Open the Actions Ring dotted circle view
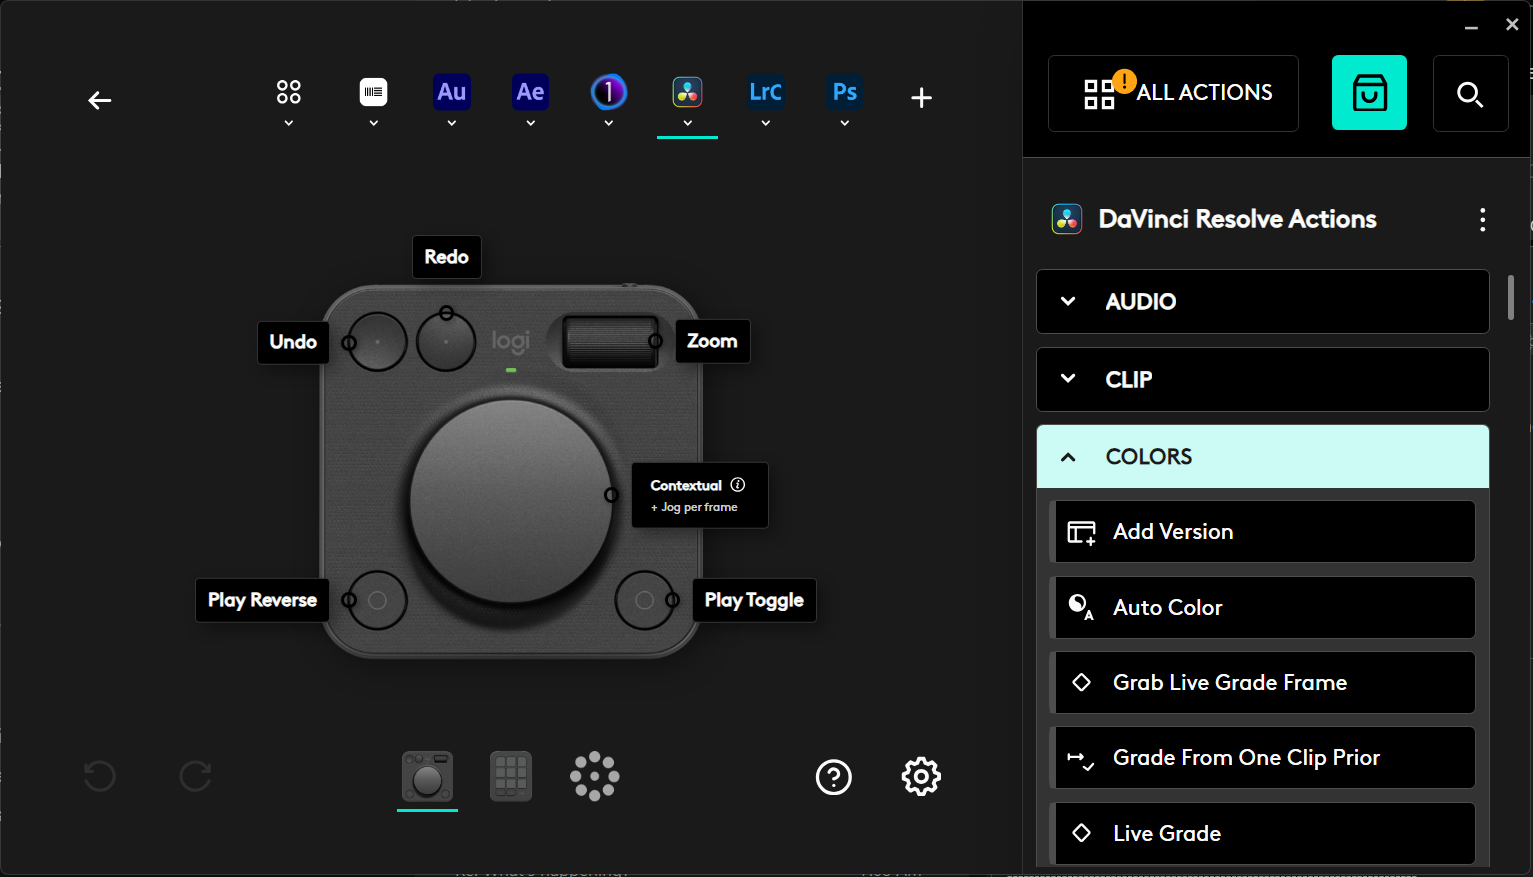 (595, 776)
